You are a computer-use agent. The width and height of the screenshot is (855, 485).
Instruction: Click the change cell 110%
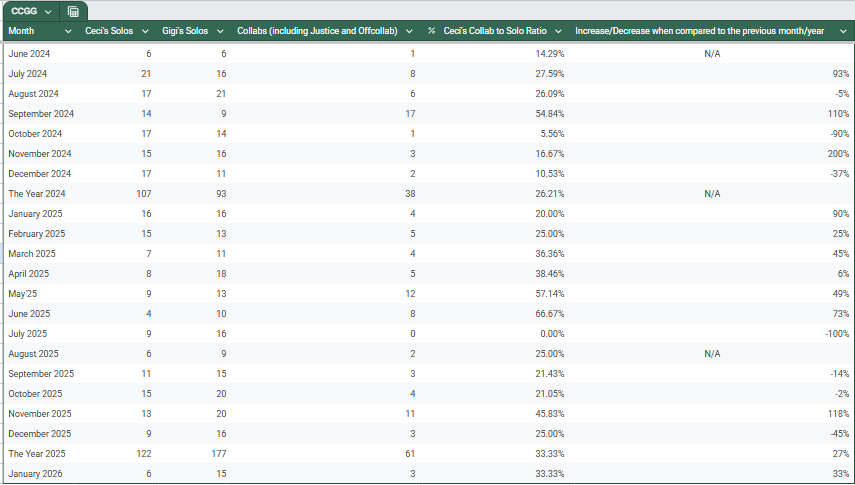(x=838, y=113)
